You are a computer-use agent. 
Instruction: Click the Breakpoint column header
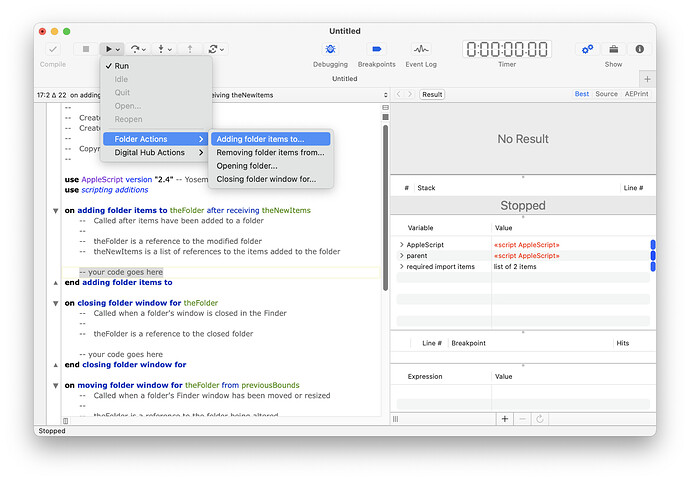(468, 343)
